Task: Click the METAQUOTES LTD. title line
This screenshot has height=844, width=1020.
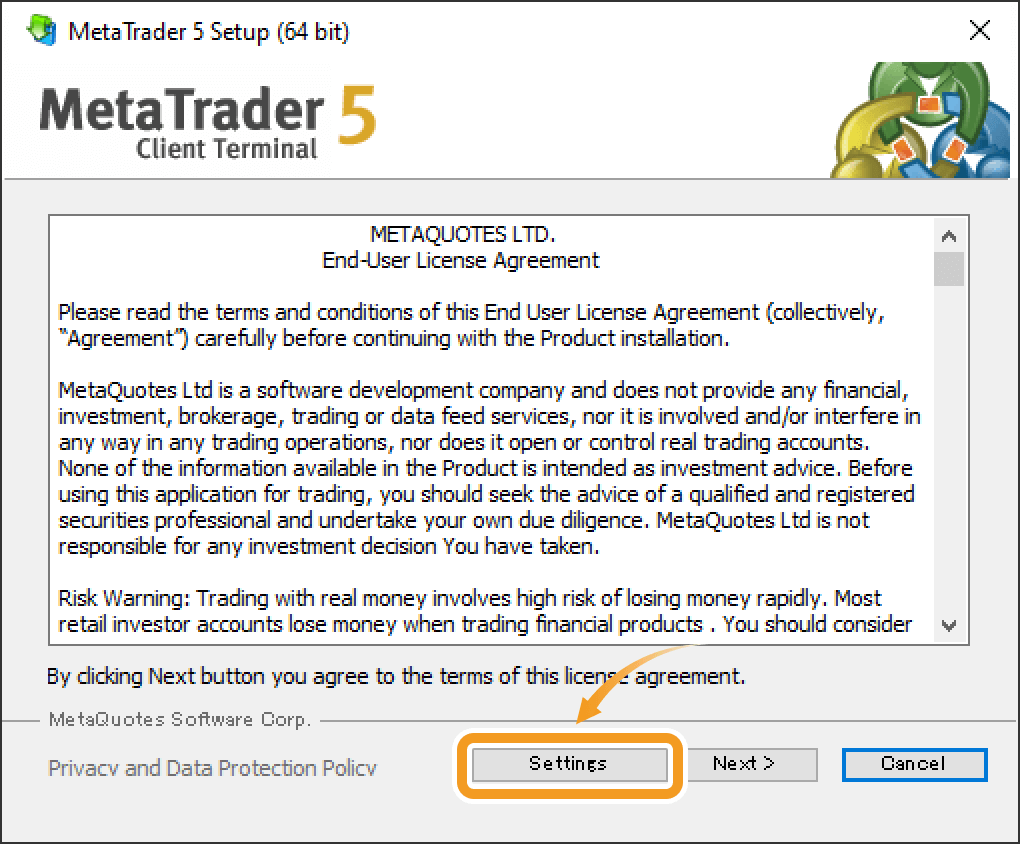Action: (x=463, y=234)
